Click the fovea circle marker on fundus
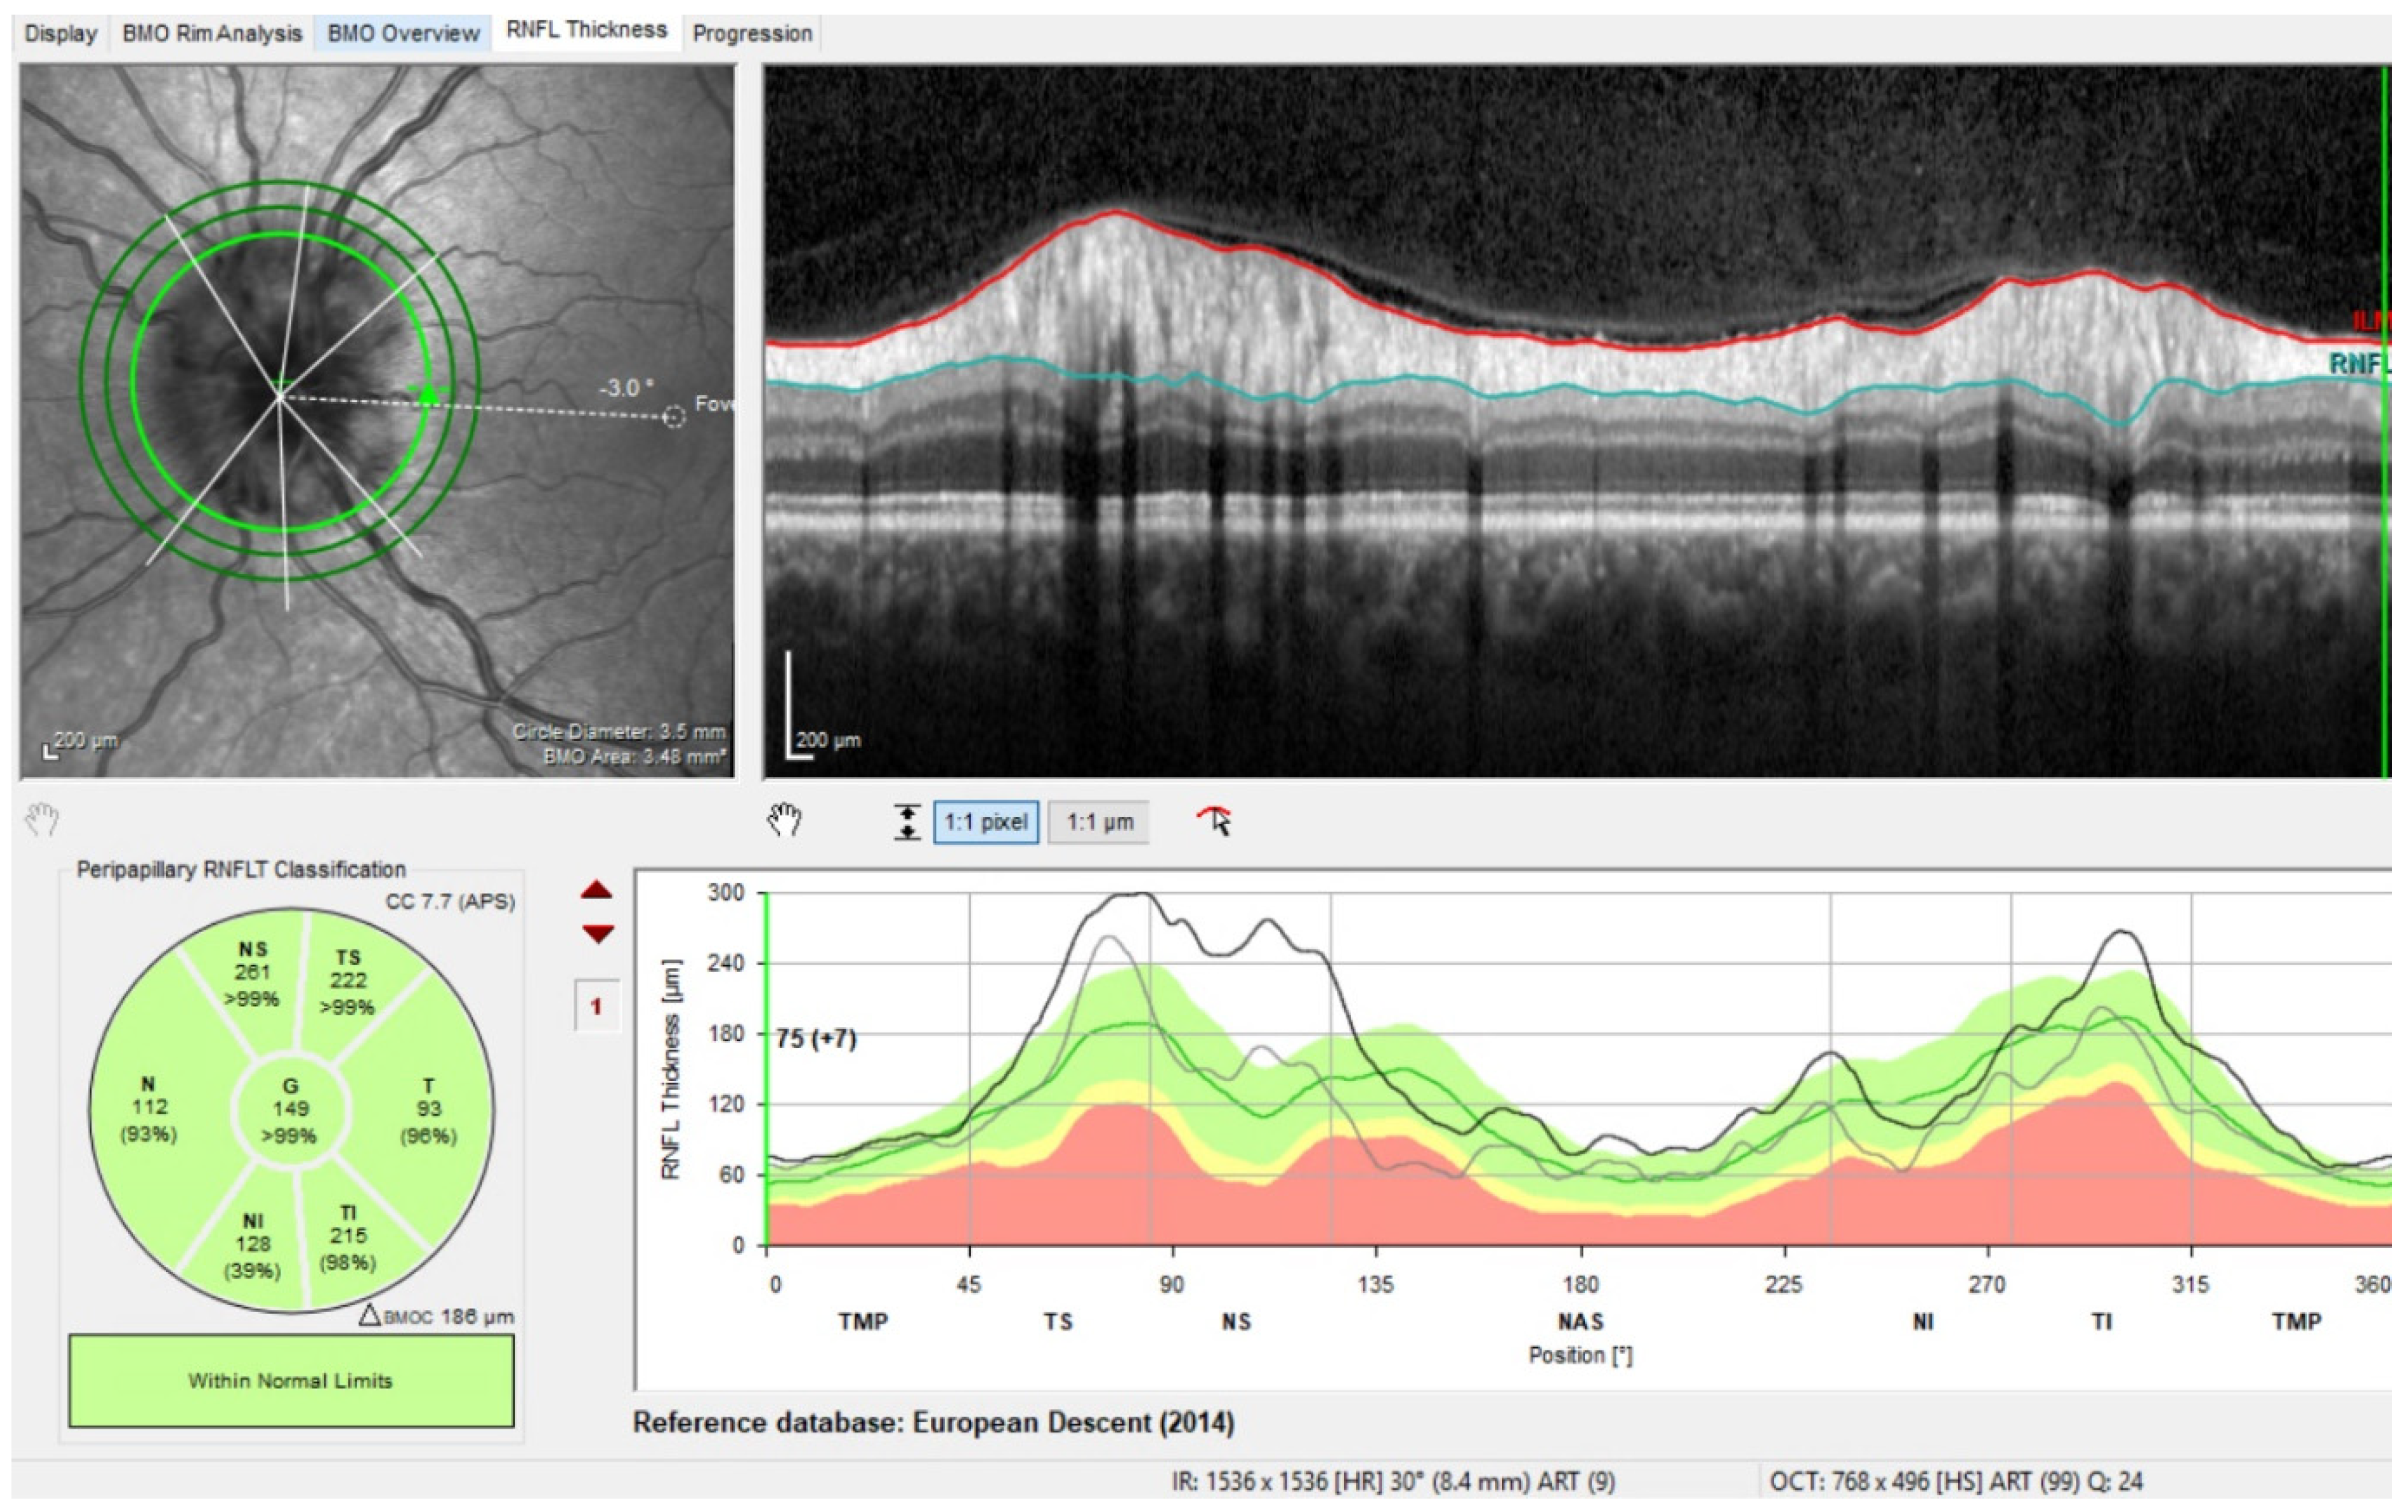This screenshot has width=2408, height=1512. pyautogui.click(x=675, y=417)
